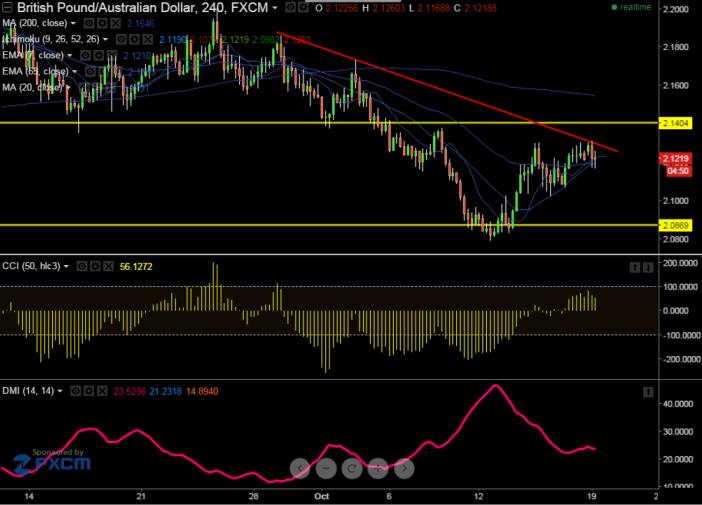
Task: Expand EMA (65, close) dropdown arrow
Action: (x=75, y=72)
